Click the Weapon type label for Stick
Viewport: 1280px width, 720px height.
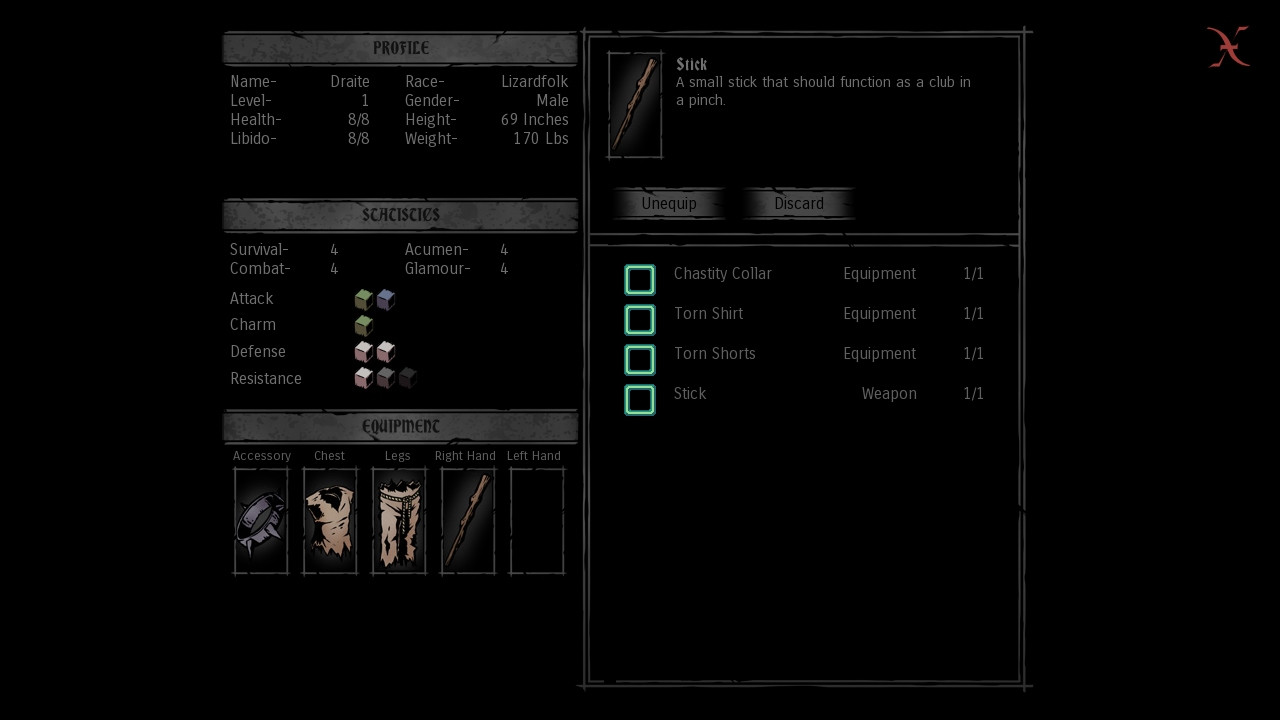click(x=889, y=394)
